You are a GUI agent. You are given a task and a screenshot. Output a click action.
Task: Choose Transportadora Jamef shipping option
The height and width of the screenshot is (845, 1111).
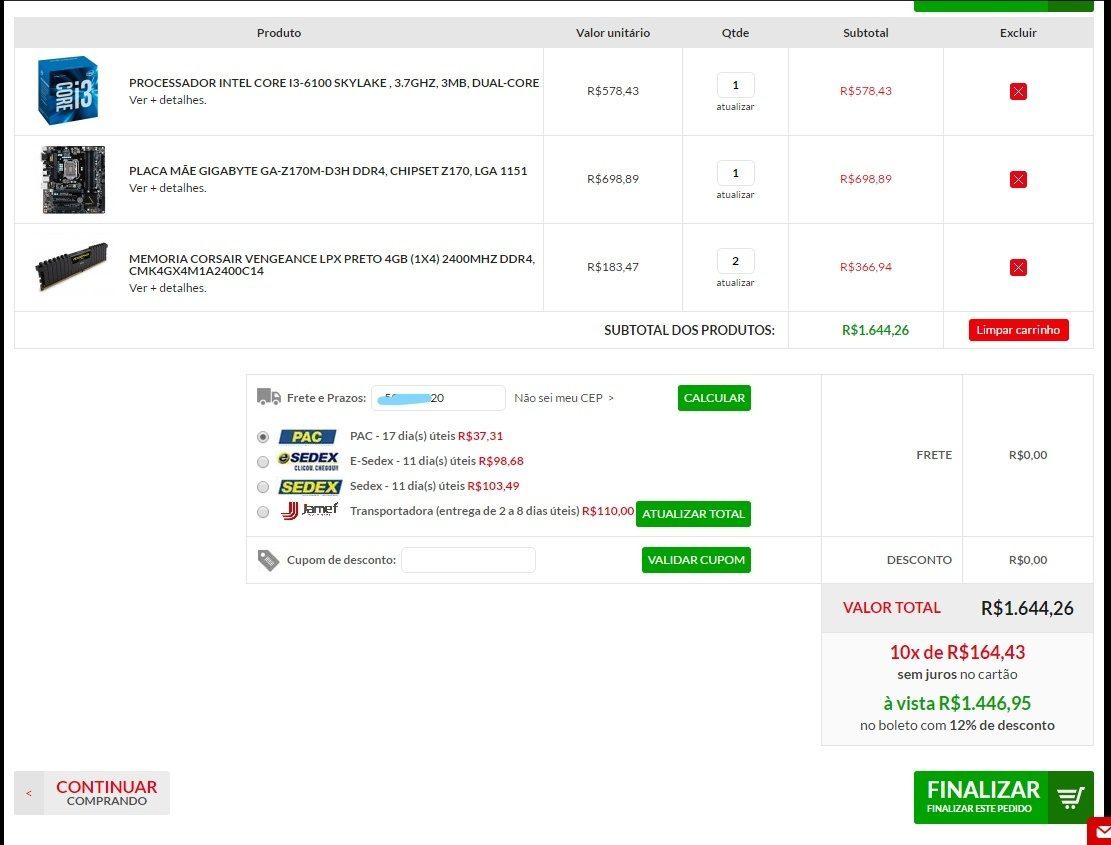[263, 511]
